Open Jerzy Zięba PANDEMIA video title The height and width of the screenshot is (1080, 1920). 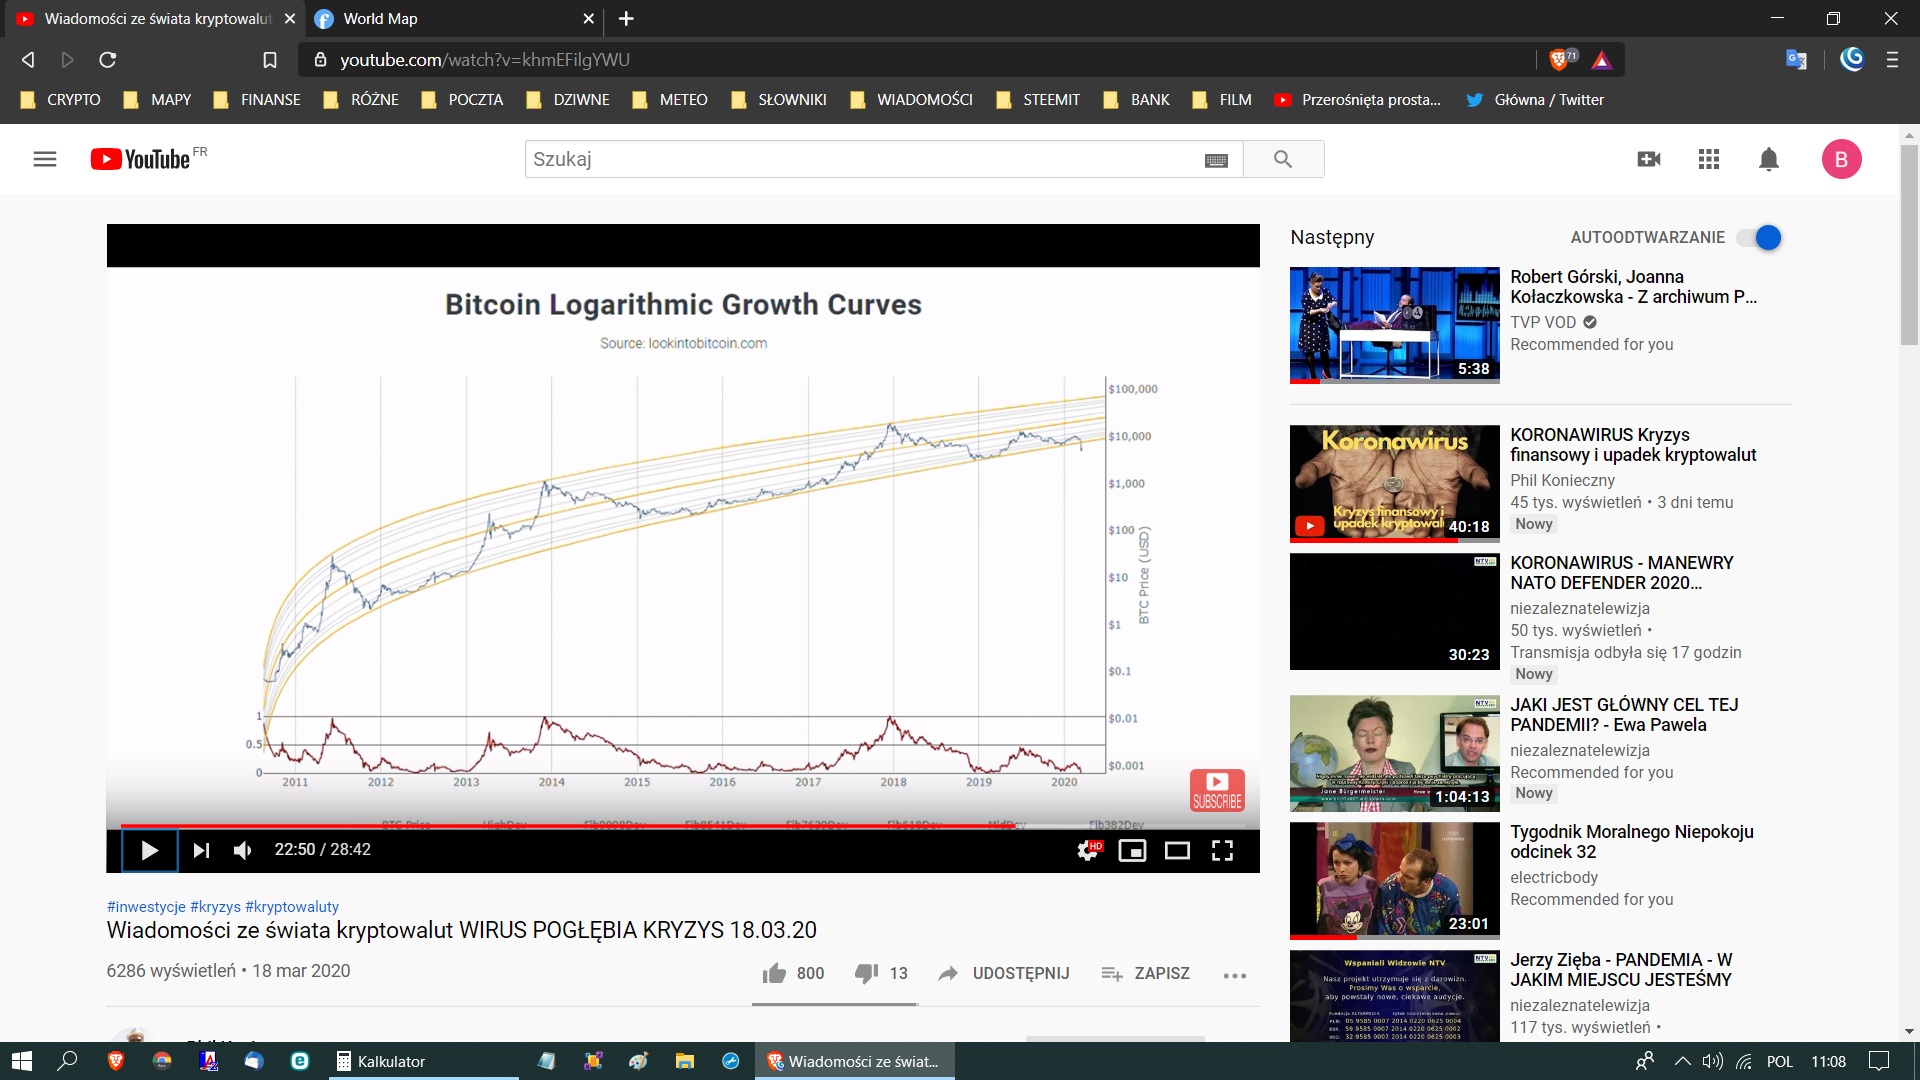coord(1621,969)
